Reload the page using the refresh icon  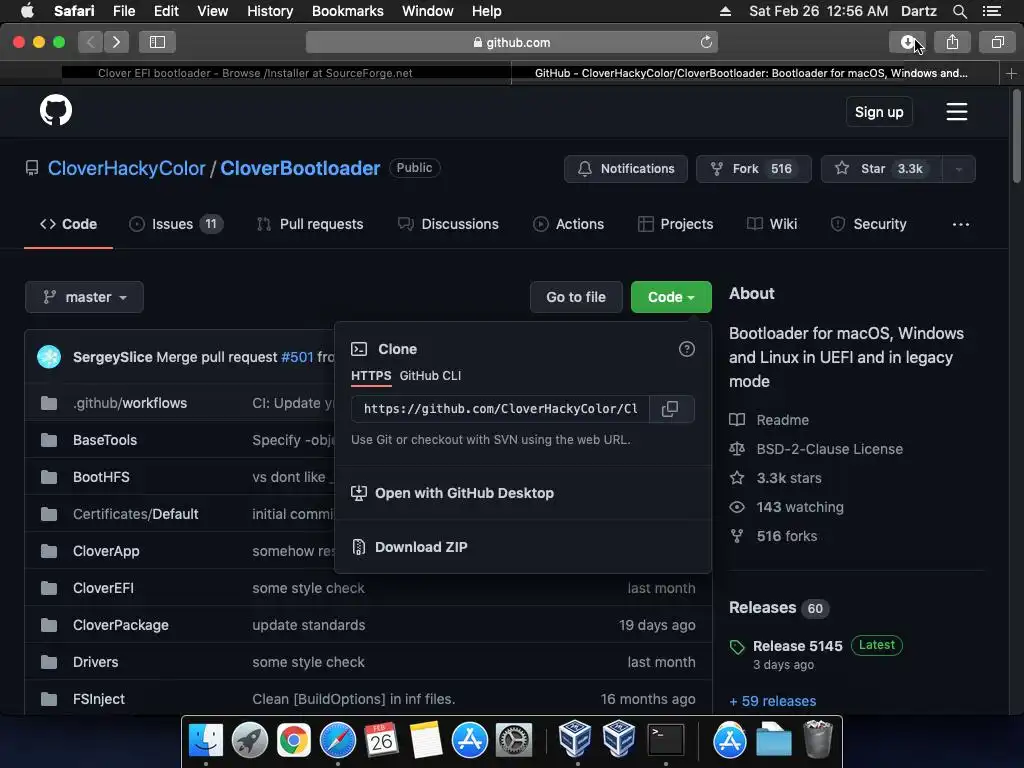coord(706,42)
